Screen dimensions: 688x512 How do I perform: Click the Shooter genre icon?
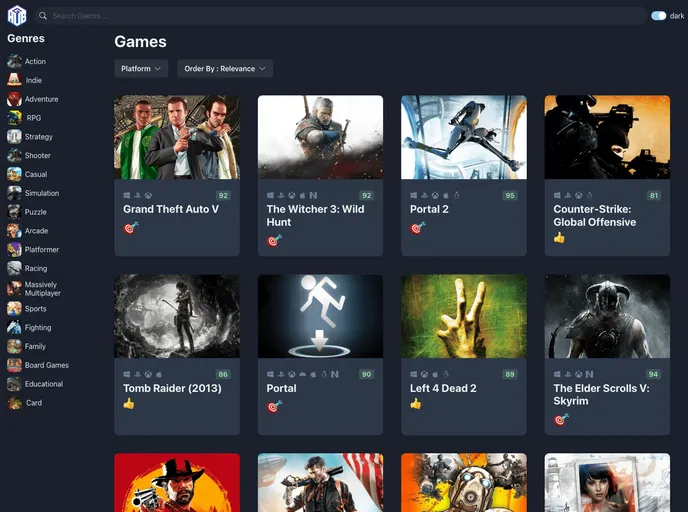[14, 155]
